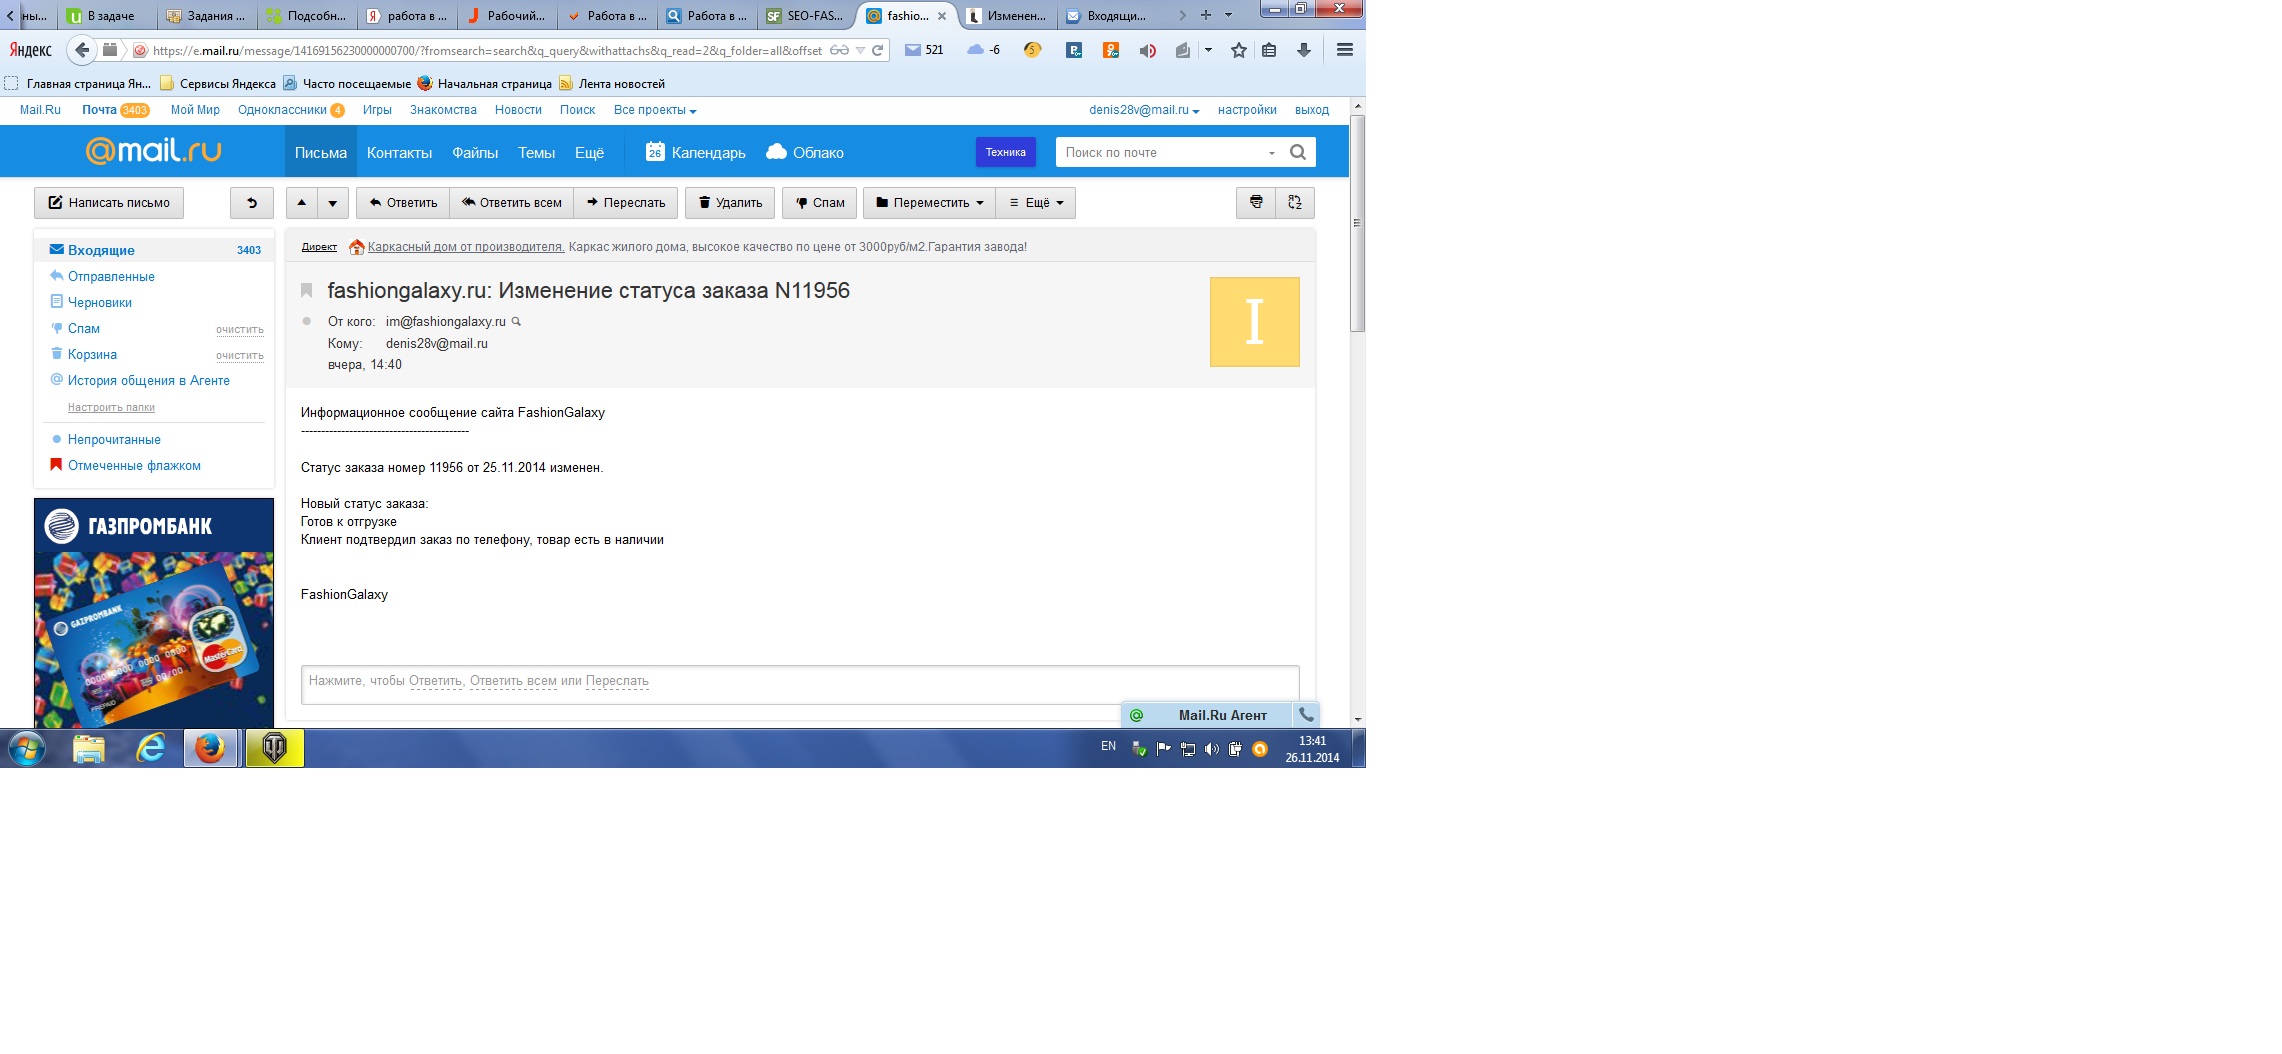Open the address bar history dropdown
Screen dimensions: 2282x1054
tap(860, 50)
